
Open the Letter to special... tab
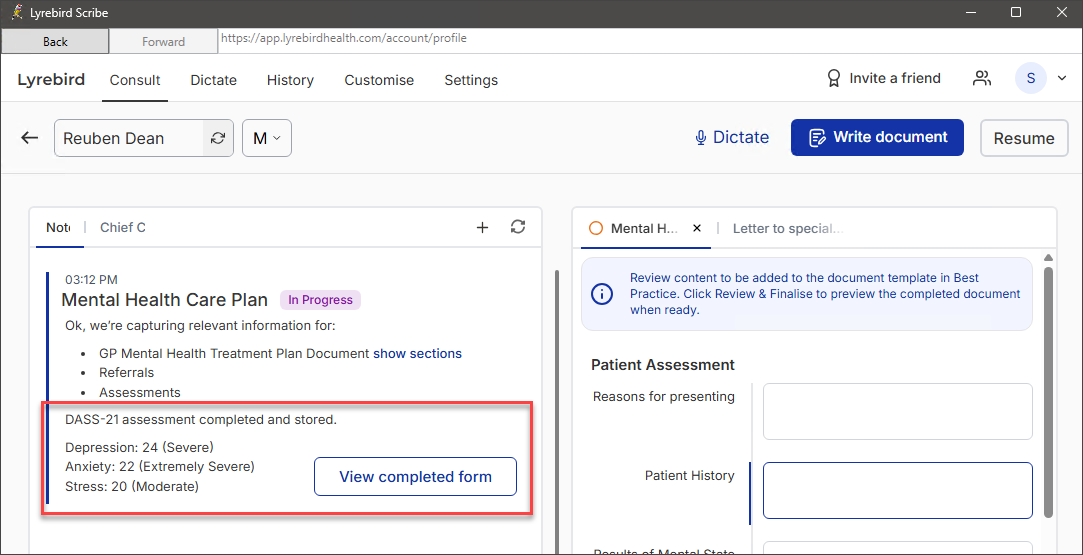click(788, 228)
